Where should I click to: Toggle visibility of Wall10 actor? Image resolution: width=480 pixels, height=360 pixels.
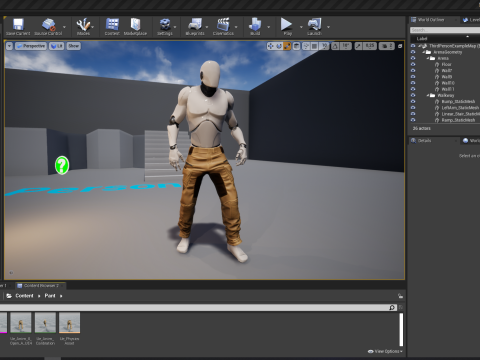(413, 83)
